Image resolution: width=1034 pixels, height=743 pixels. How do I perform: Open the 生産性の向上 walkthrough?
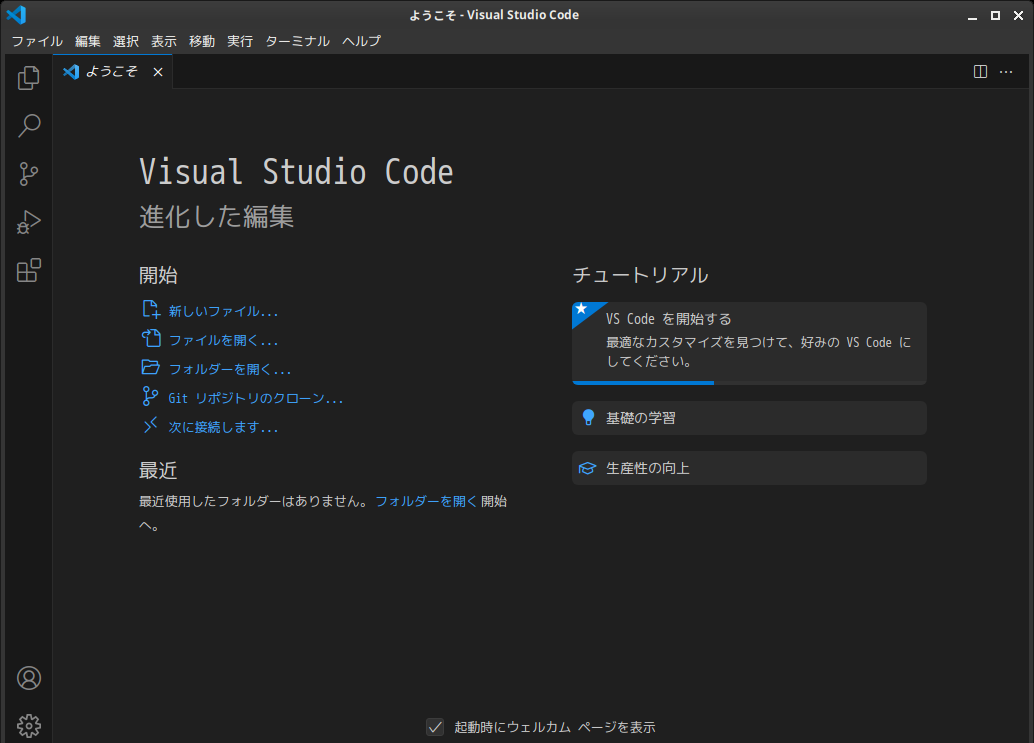coord(749,468)
